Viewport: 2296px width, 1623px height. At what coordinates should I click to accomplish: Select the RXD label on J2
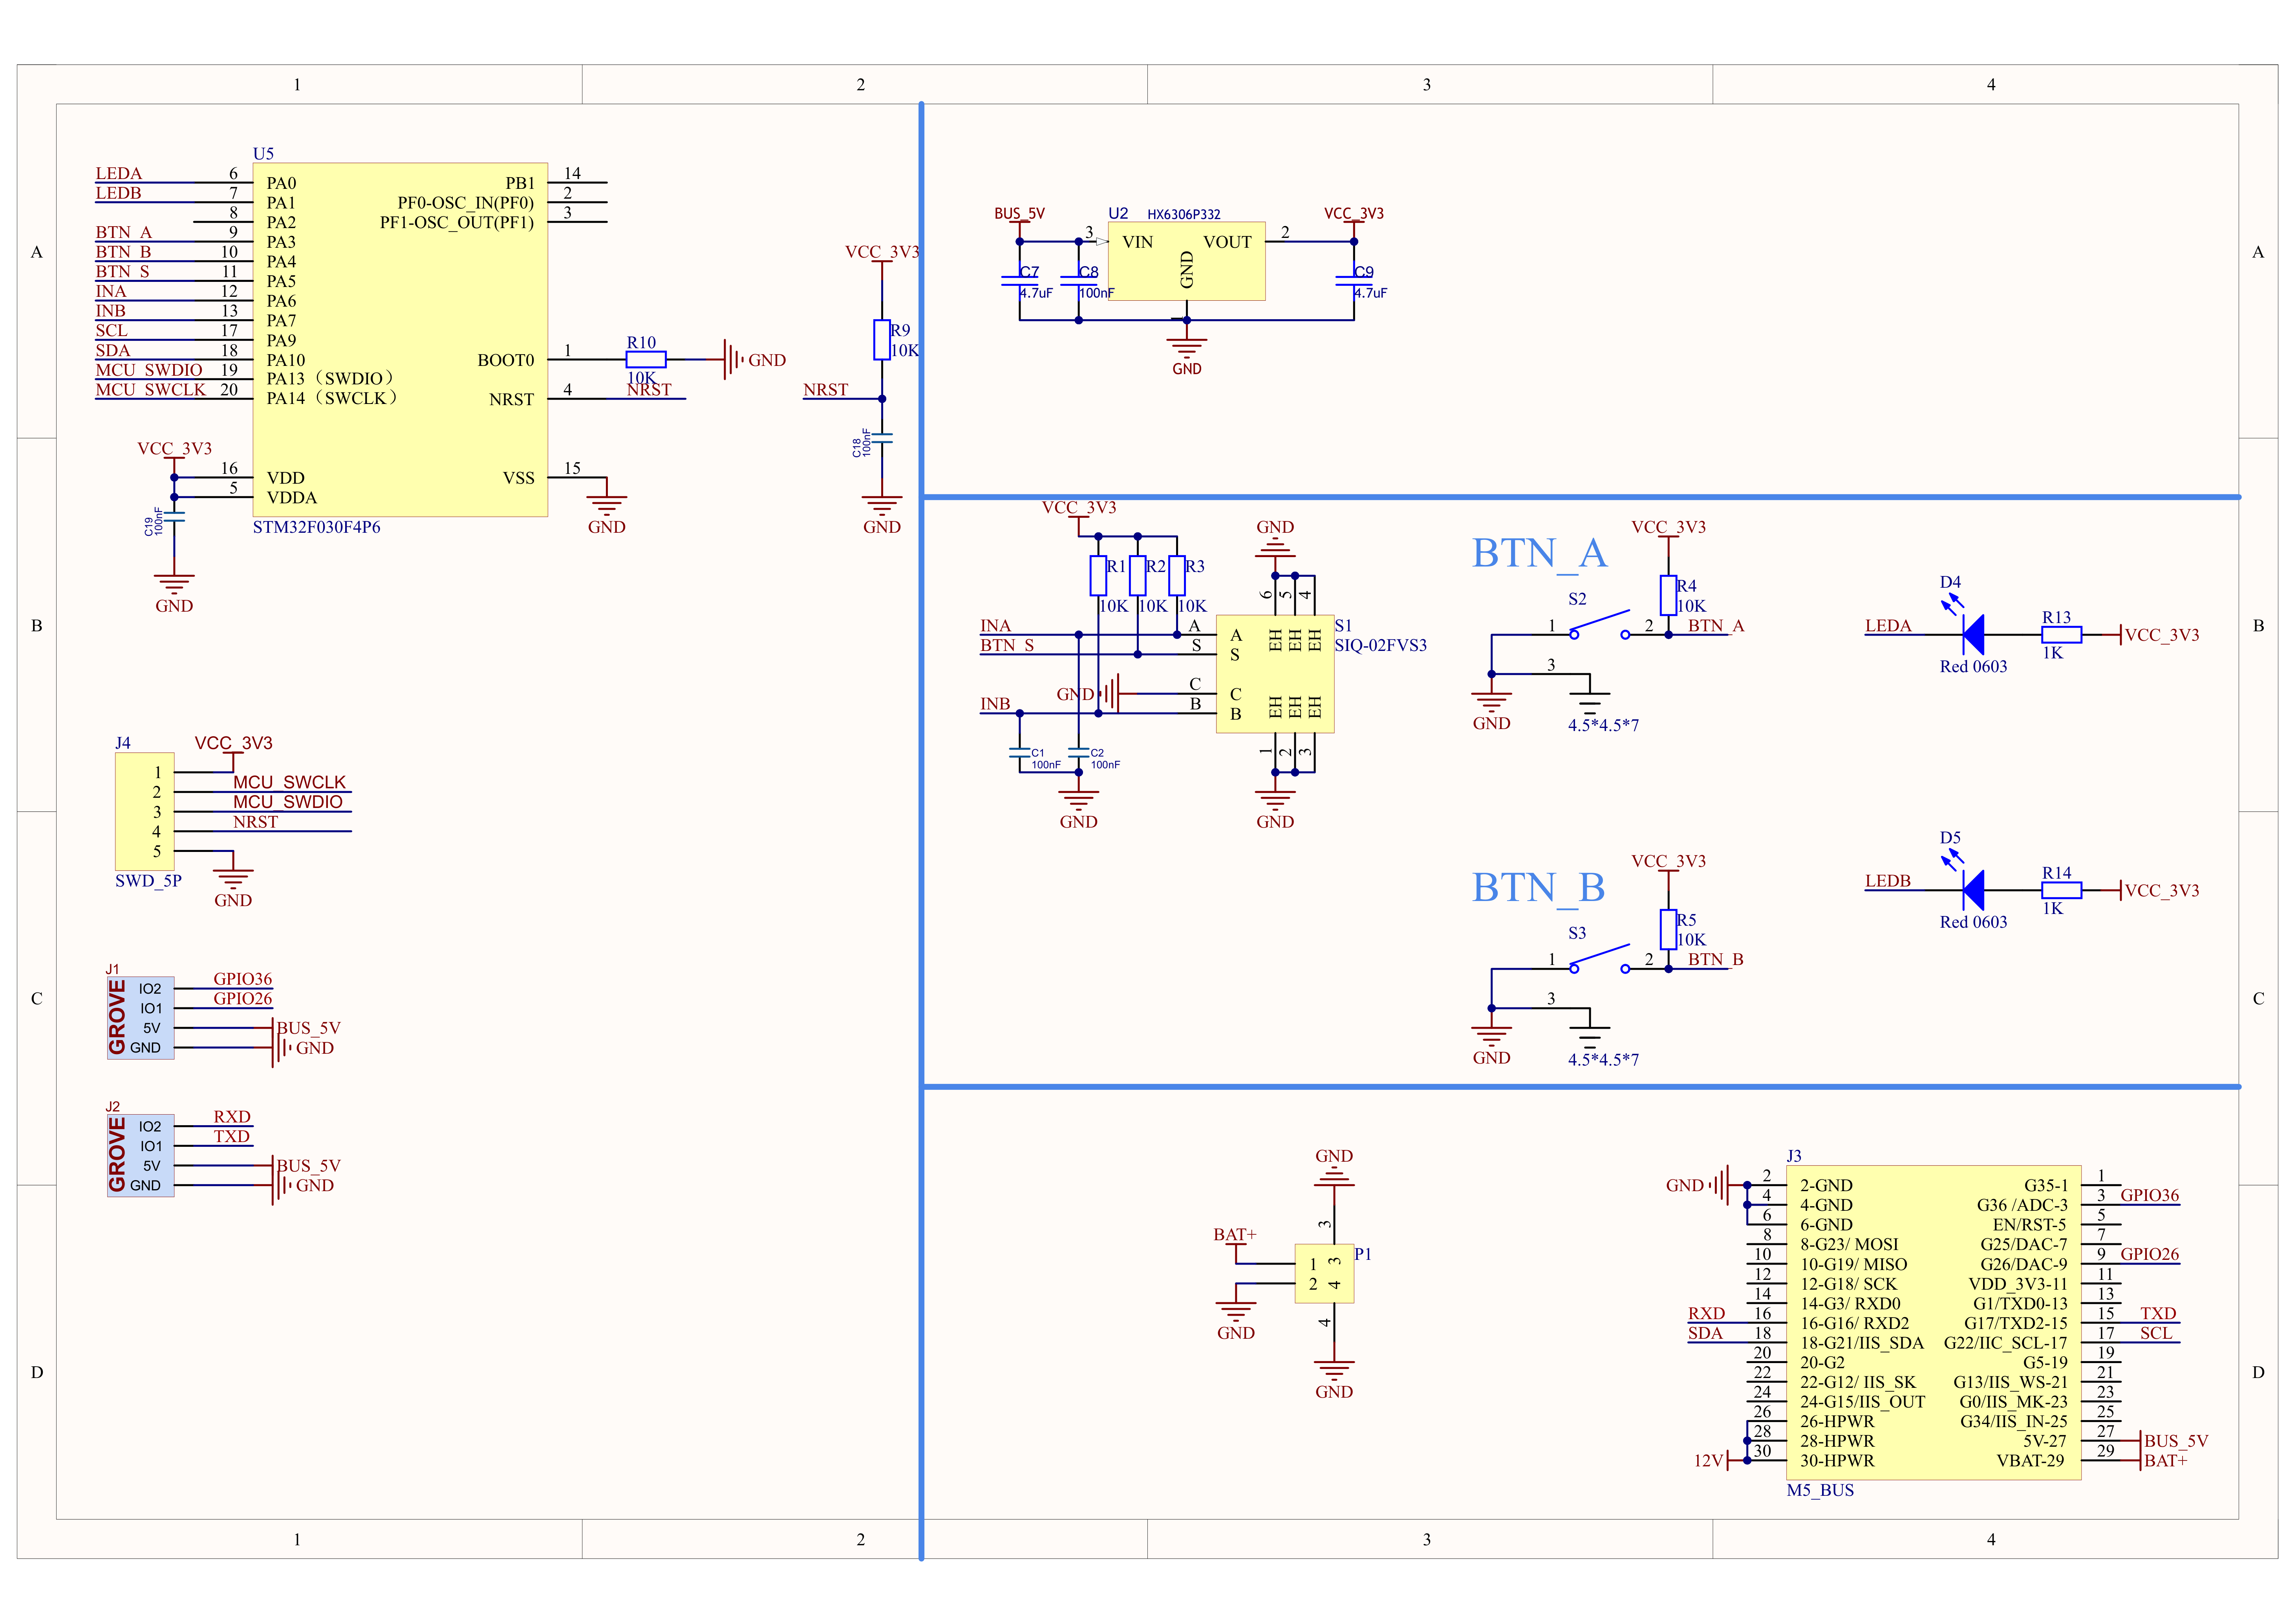[x=232, y=1116]
